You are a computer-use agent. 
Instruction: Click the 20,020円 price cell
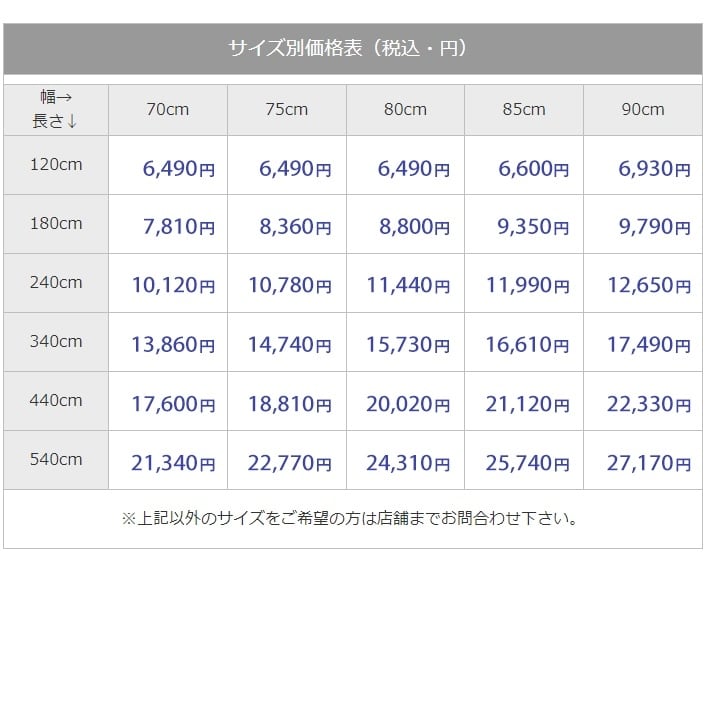coord(405,401)
